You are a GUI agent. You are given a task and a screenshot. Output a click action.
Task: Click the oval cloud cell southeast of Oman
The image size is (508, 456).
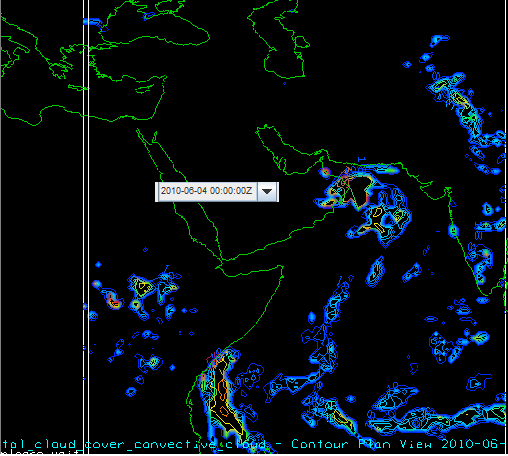pyautogui.click(x=376, y=272)
